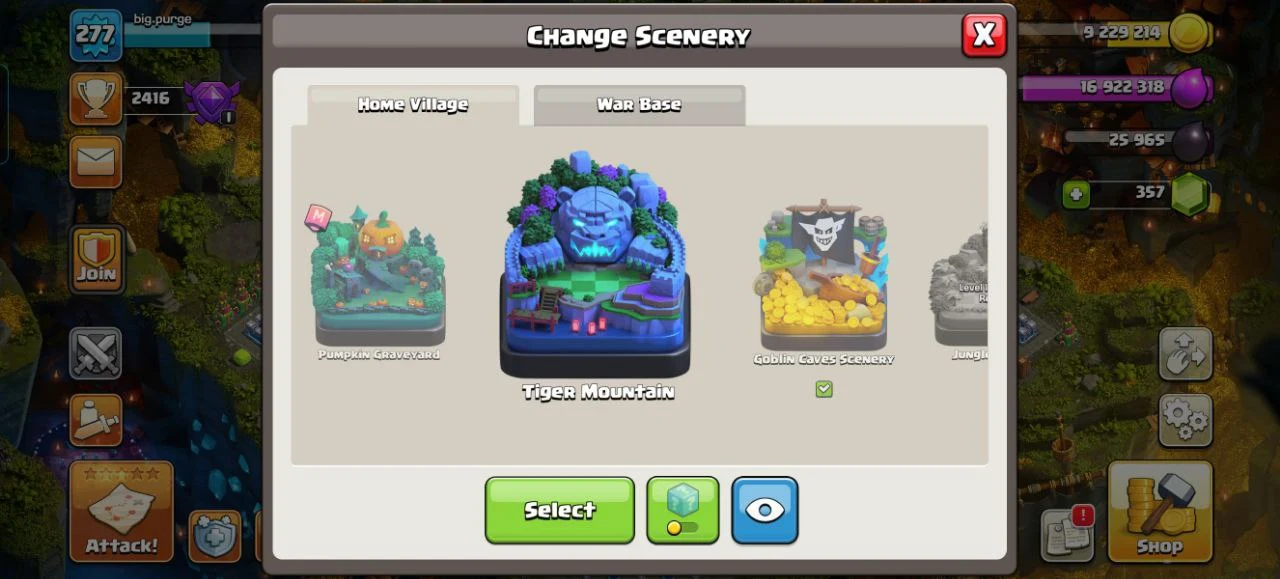Open the Shop hammer icon
This screenshot has height=579, width=1280.
[1160, 511]
